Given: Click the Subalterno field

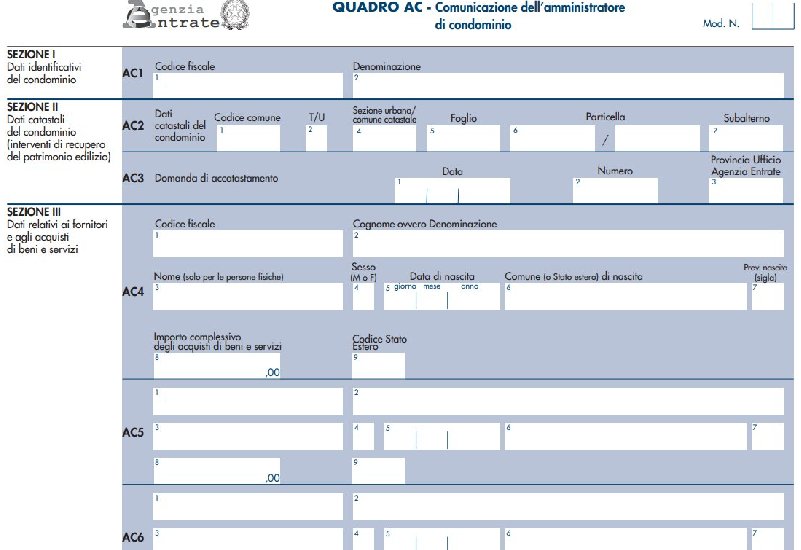Looking at the screenshot, I should point(745,138).
